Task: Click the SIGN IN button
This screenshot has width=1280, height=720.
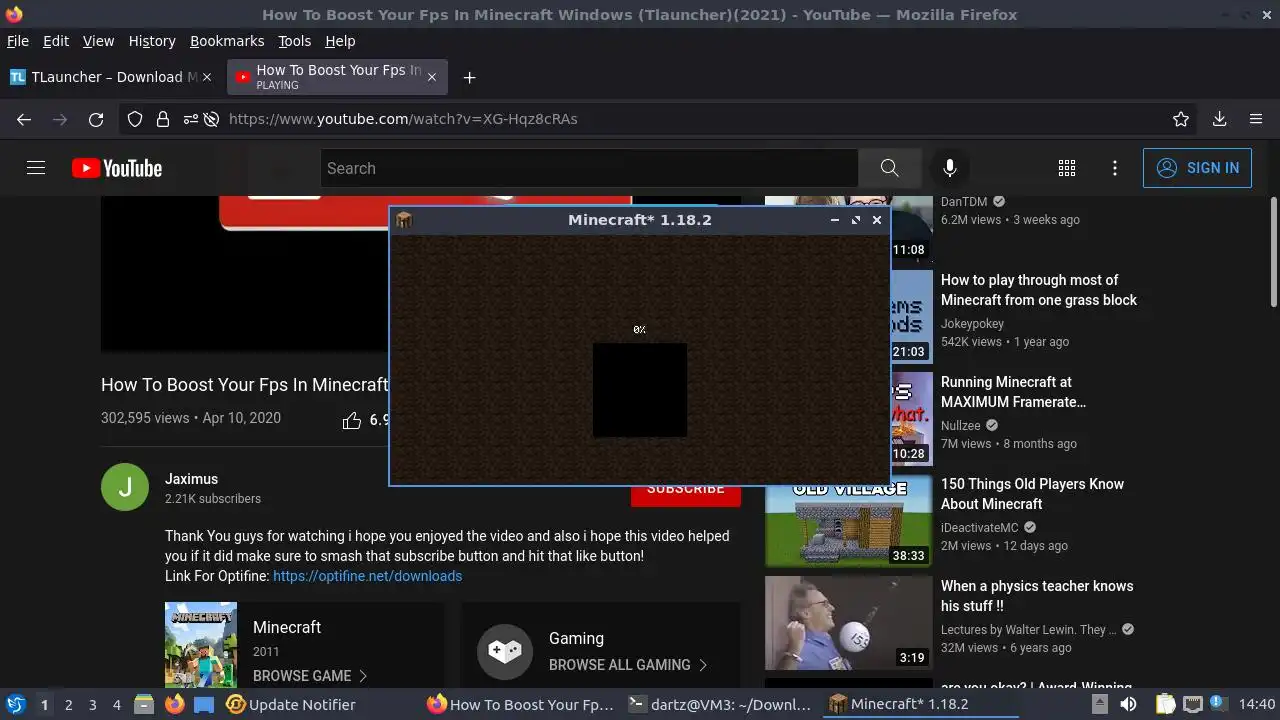Action: tap(1197, 168)
